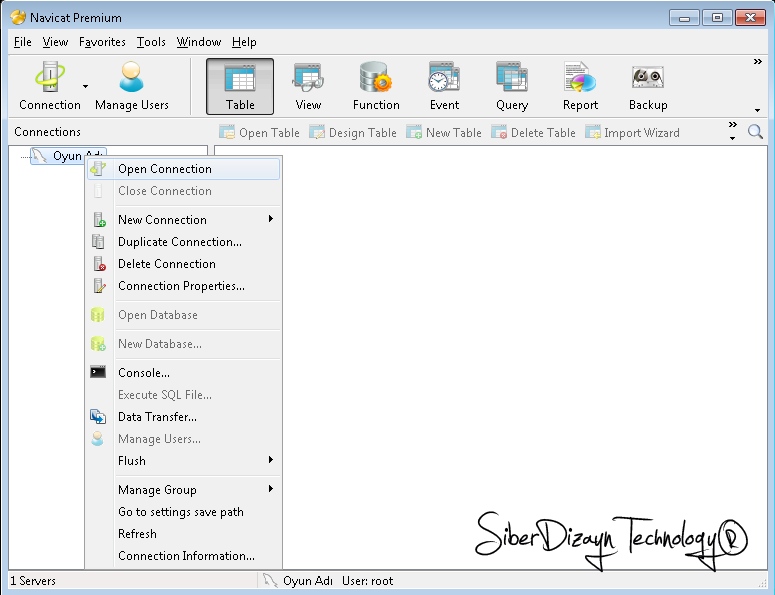This screenshot has height=595, width=775.
Task: Expand the Flush submenu arrow
Action: click(x=270, y=460)
